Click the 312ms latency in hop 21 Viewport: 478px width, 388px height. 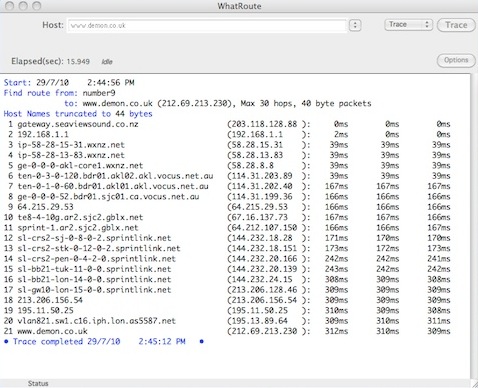(336, 331)
